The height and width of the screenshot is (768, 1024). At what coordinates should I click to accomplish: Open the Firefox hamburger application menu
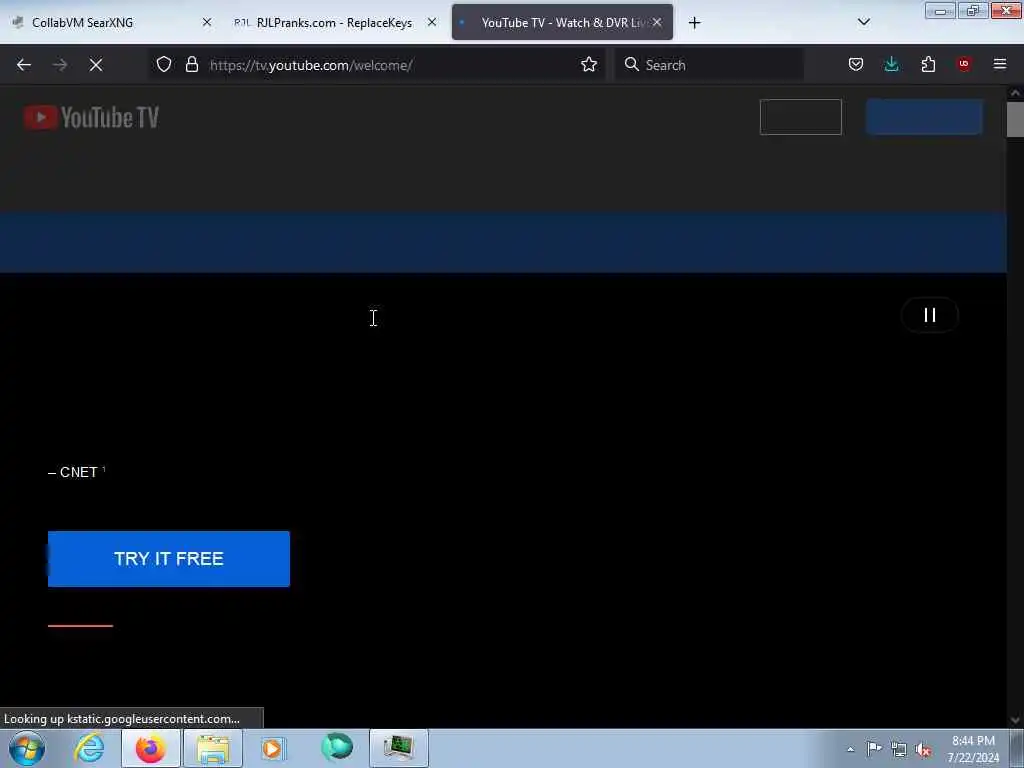pyautogui.click(x=1000, y=64)
